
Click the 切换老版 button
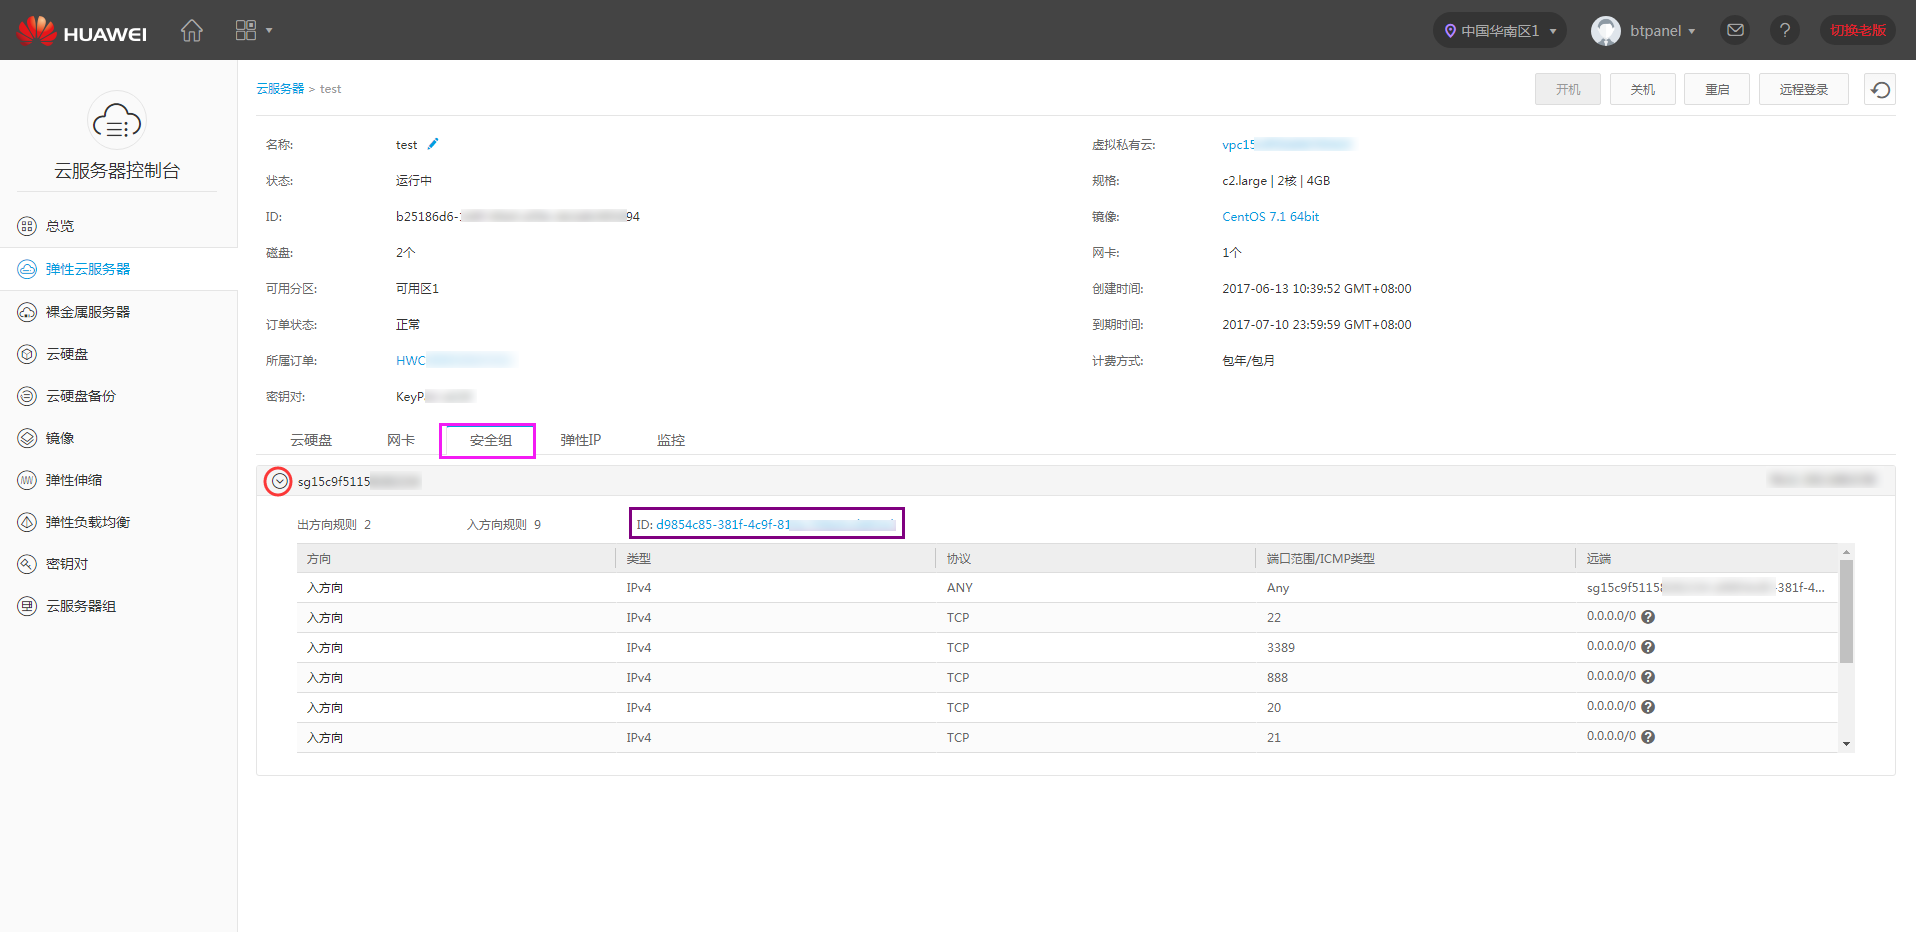point(1857,31)
